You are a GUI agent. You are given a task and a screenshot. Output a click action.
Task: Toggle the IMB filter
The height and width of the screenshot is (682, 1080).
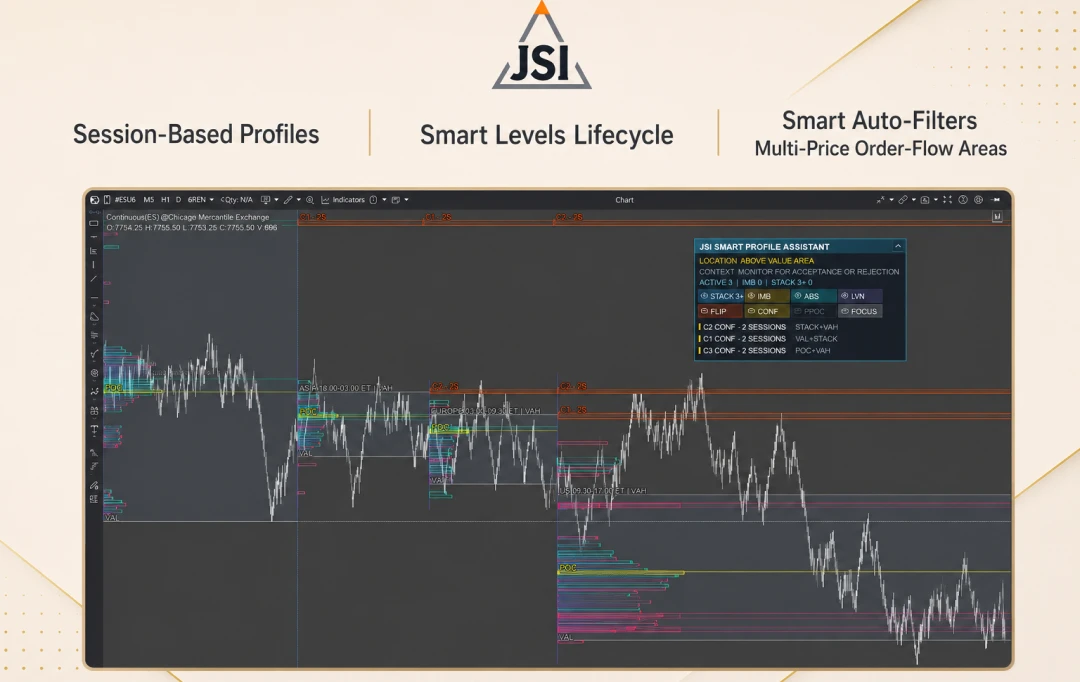[767, 296]
